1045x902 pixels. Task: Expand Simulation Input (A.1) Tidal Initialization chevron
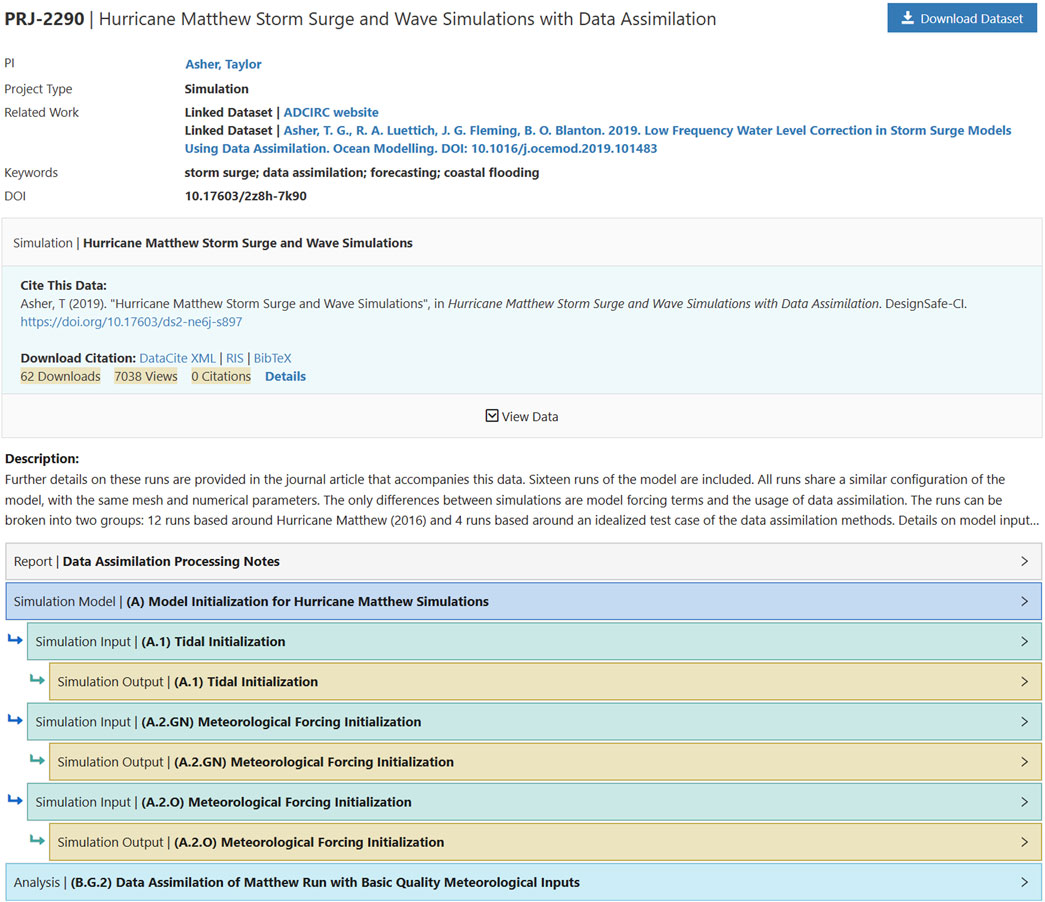tap(1024, 641)
